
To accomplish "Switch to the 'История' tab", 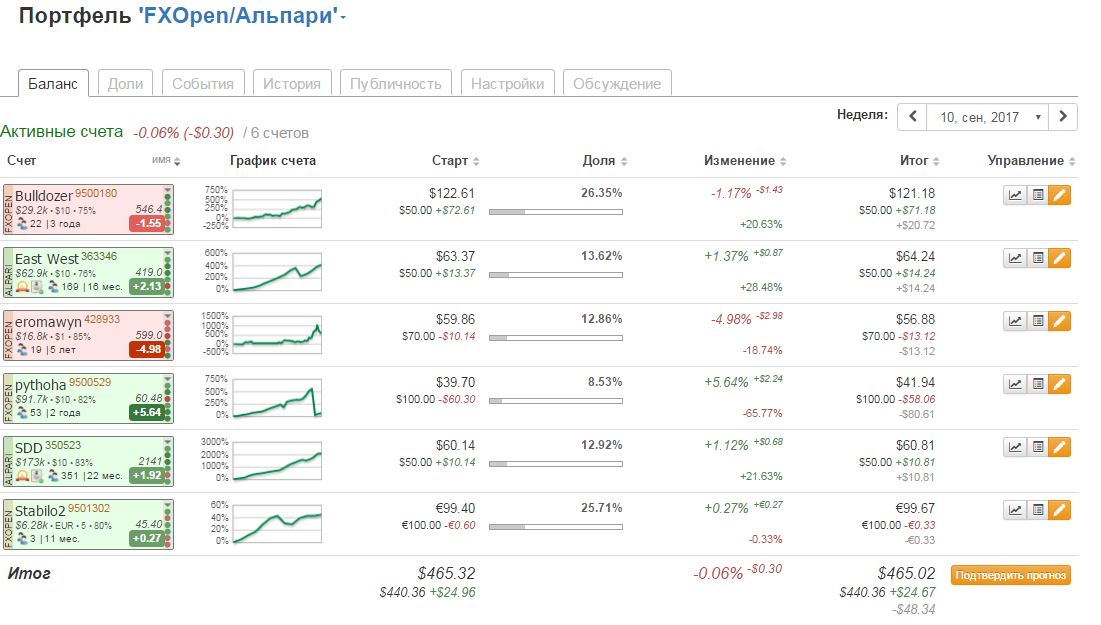I will click(x=292, y=84).
